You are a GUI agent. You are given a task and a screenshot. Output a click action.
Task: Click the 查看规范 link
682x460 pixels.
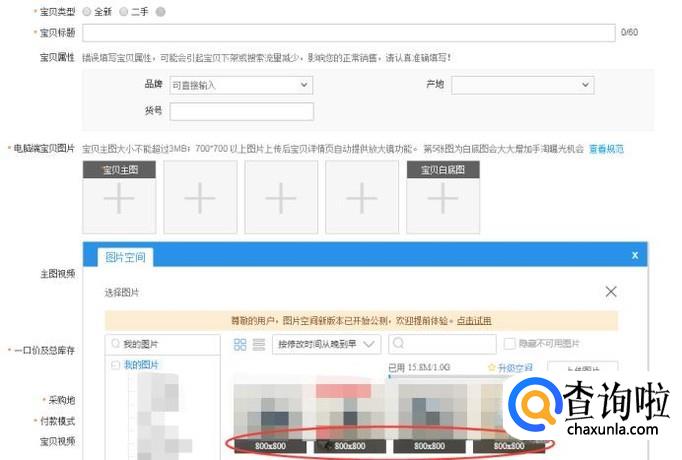(x=606, y=149)
